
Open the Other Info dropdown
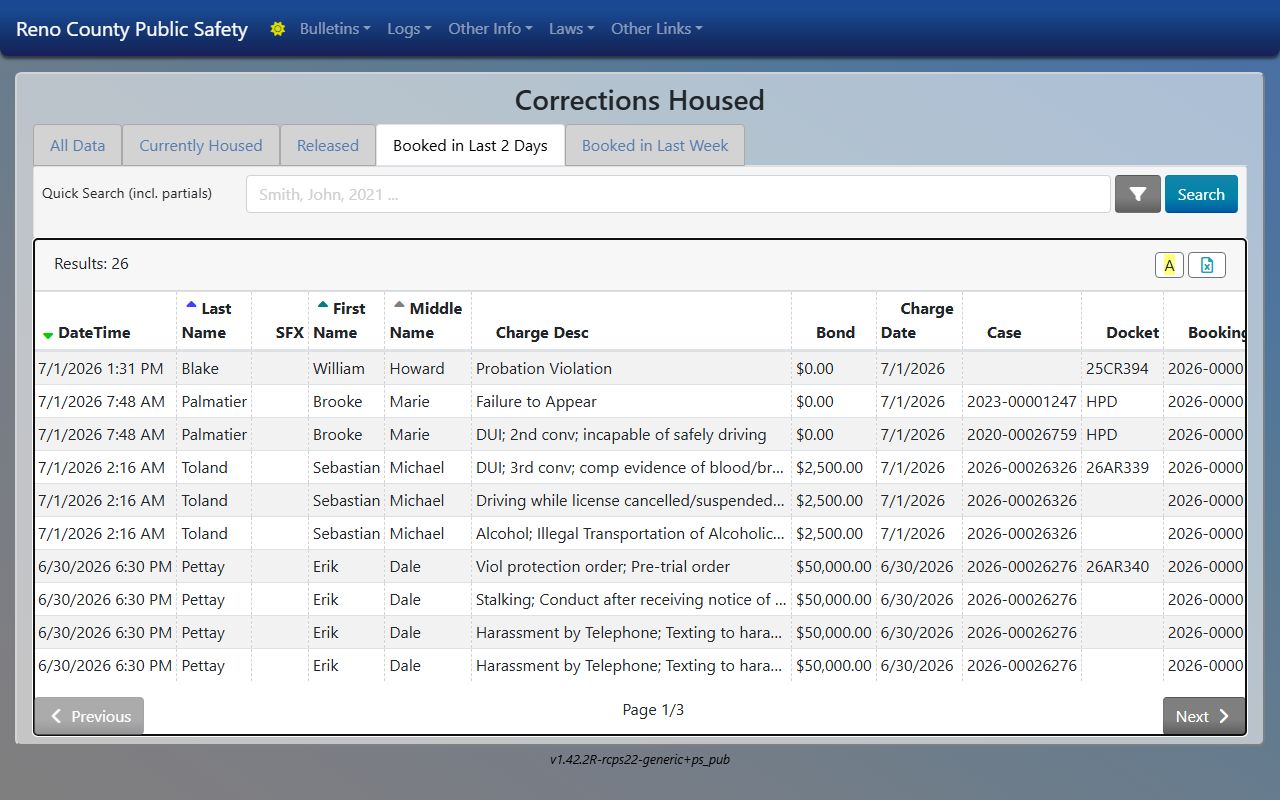coord(490,29)
